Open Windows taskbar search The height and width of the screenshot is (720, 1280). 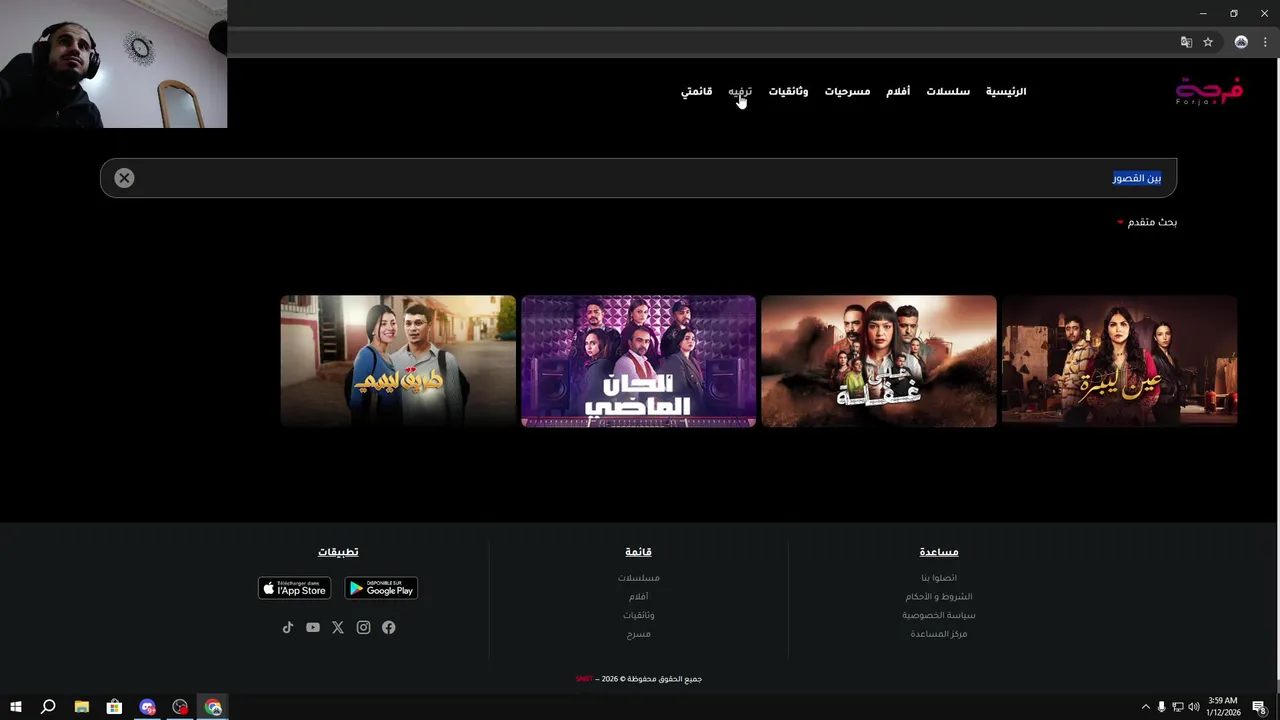pyautogui.click(x=48, y=707)
